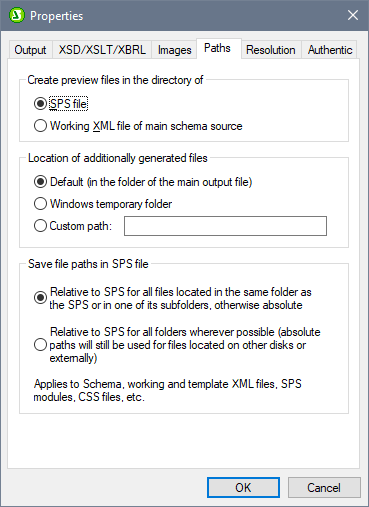Click the Windows temporary folder label text
This screenshot has height=507, width=369.
coord(111,204)
